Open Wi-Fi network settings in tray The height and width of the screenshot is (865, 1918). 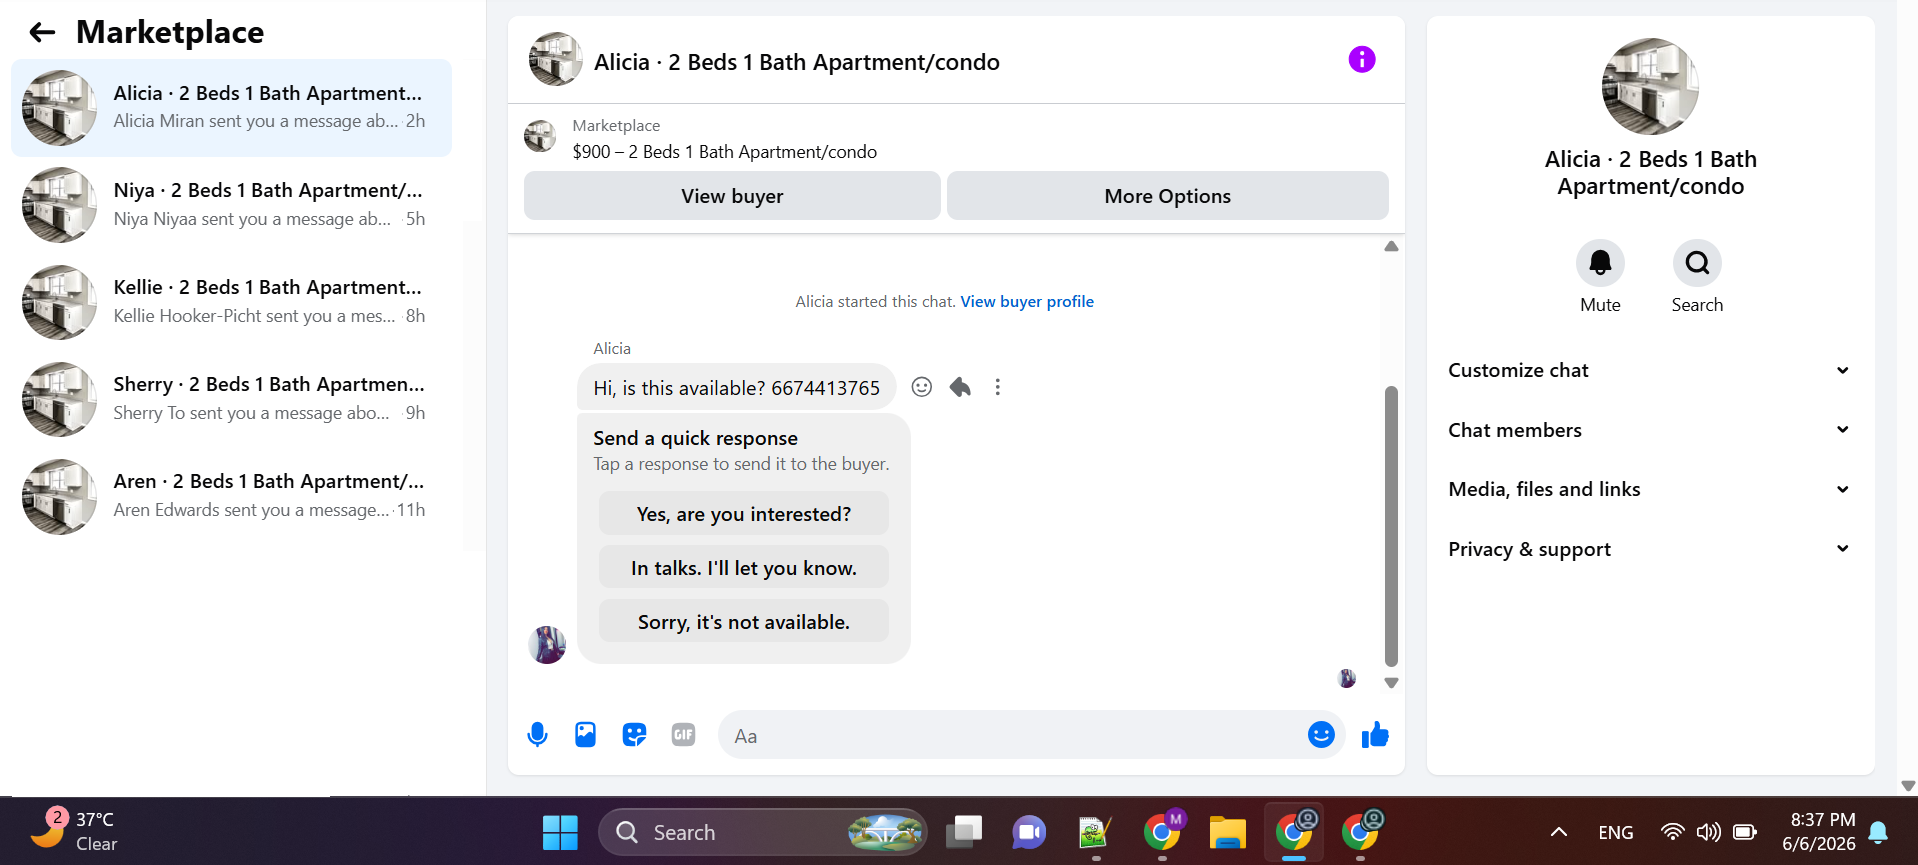pyautogui.click(x=1672, y=832)
